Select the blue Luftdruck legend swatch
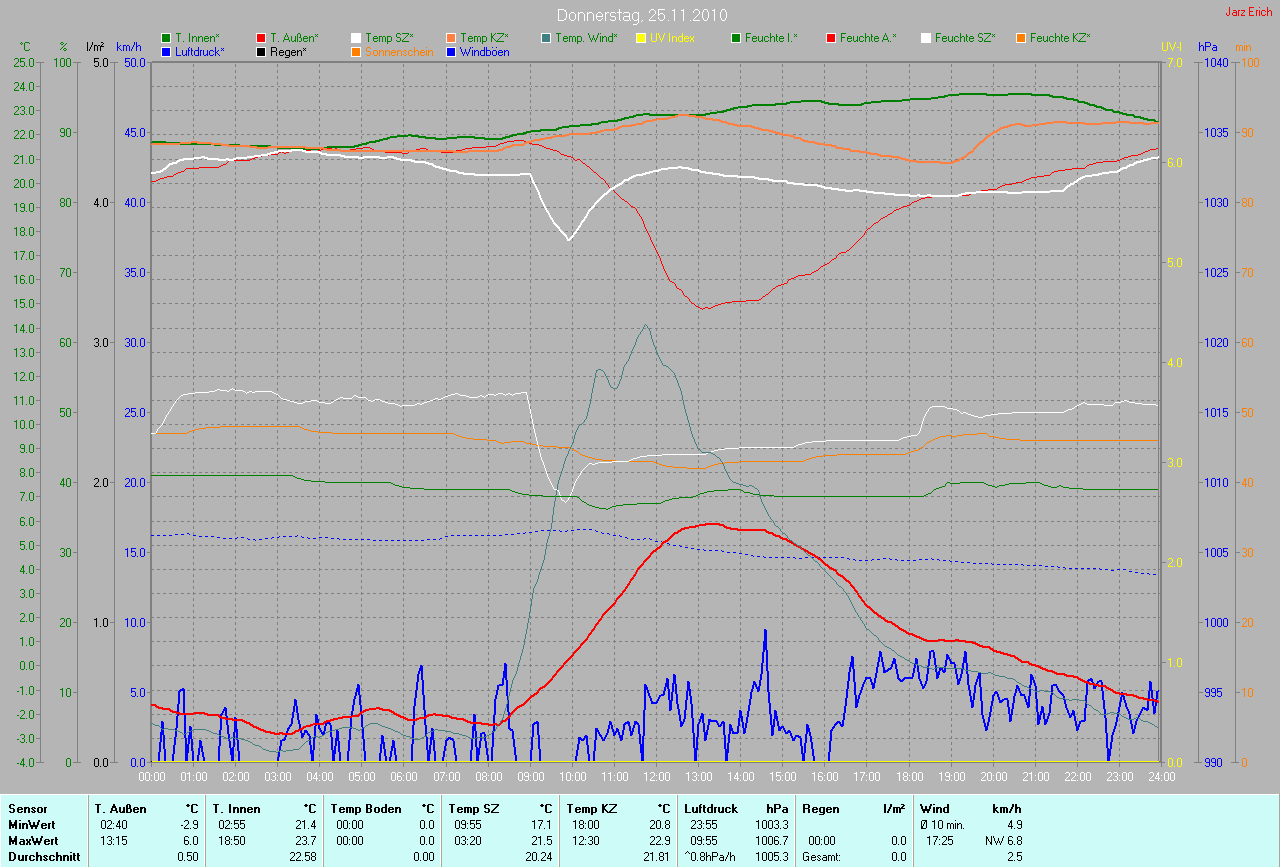The width and height of the screenshot is (1280, 867). (x=166, y=51)
